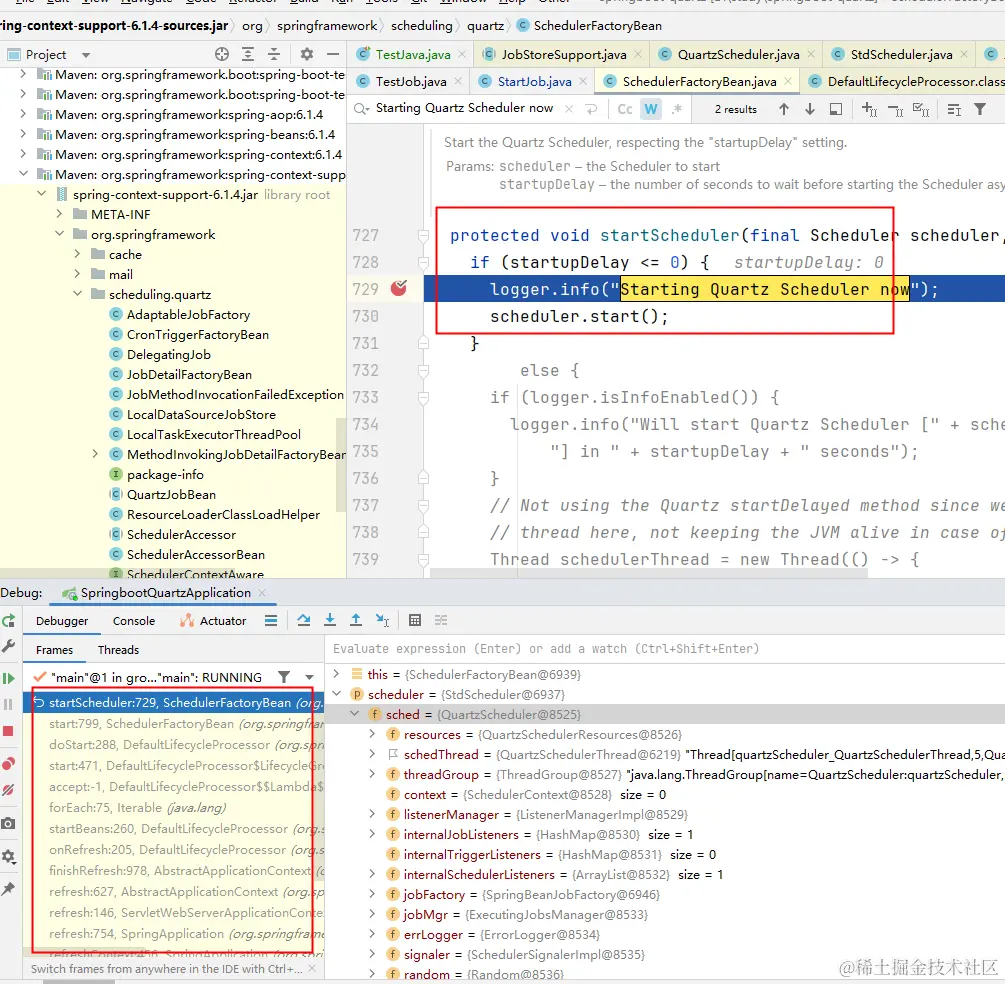1005x984 pixels.
Task: Click the Select Opened File locate icon
Action: 222,54
